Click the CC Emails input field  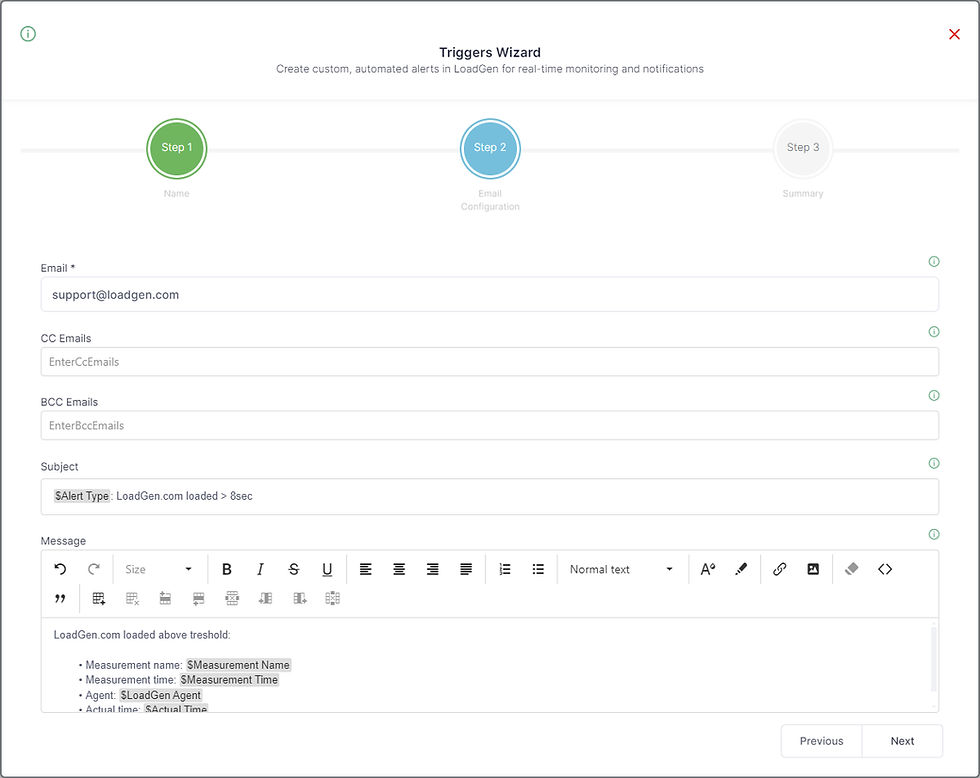pyautogui.click(x=490, y=361)
